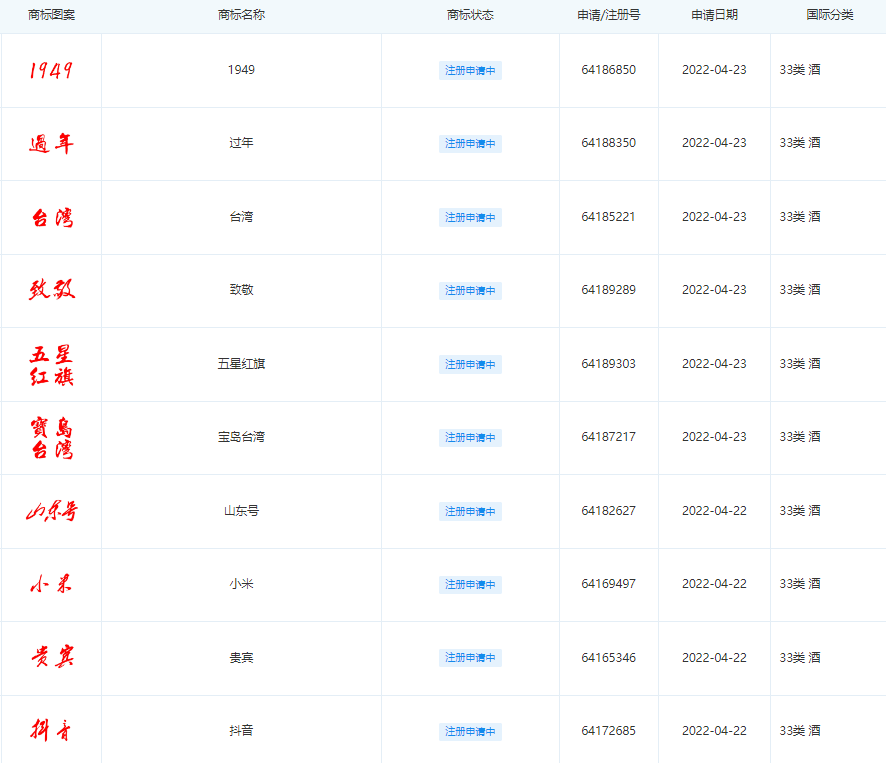Click 注册申请中 status badge for 五星红旗
Screen dimensions: 886x763
[x=470, y=365]
